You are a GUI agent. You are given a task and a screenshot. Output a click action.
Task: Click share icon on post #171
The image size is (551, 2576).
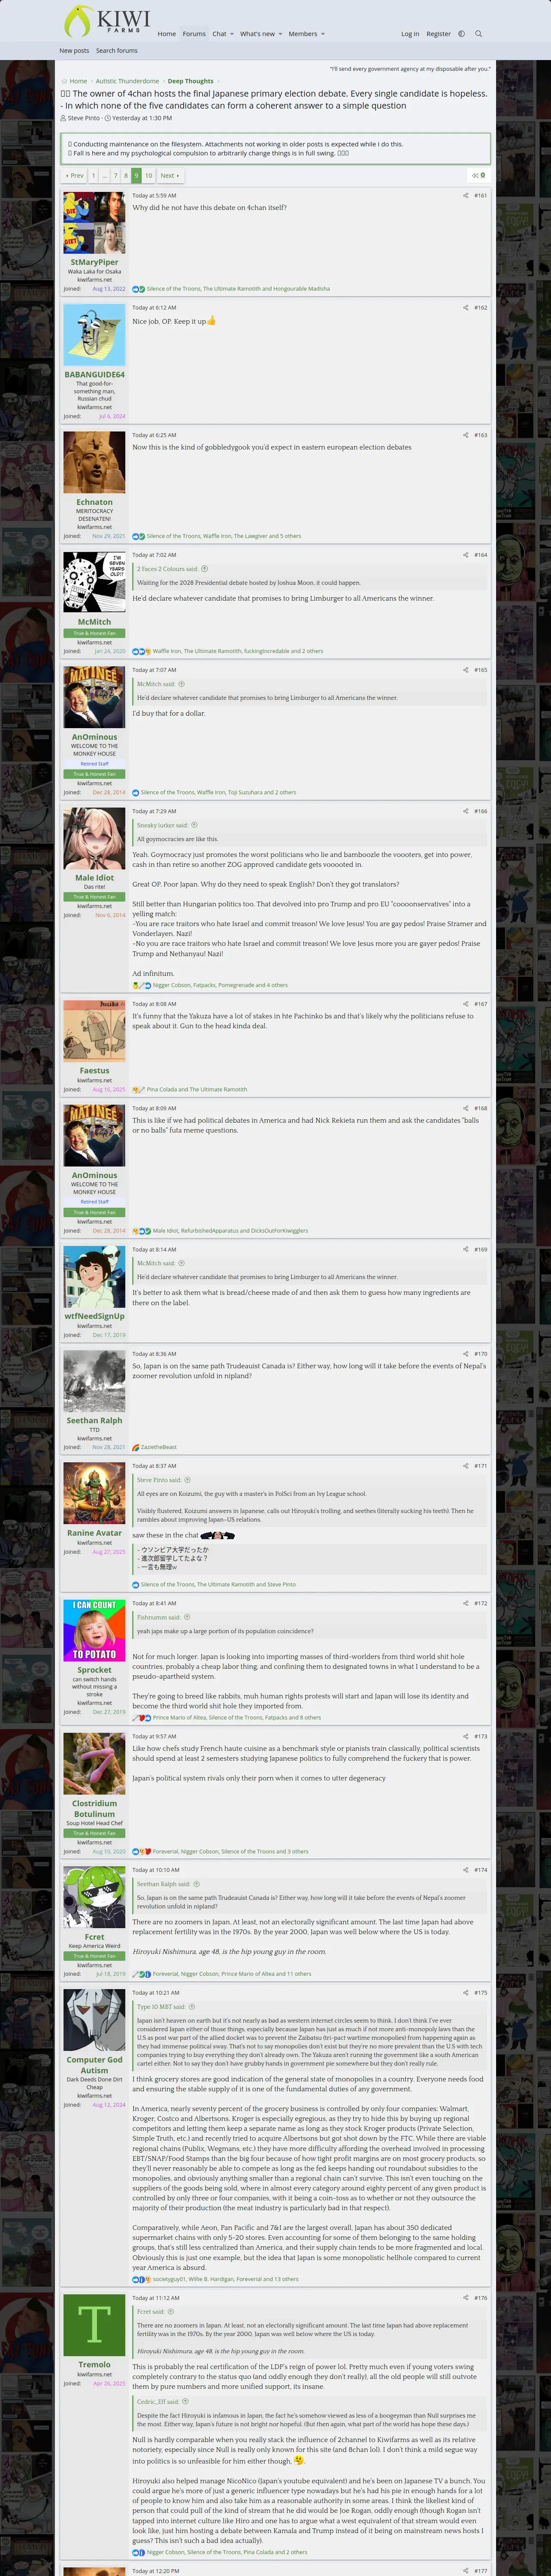pyautogui.click(x=465, y=1466)
